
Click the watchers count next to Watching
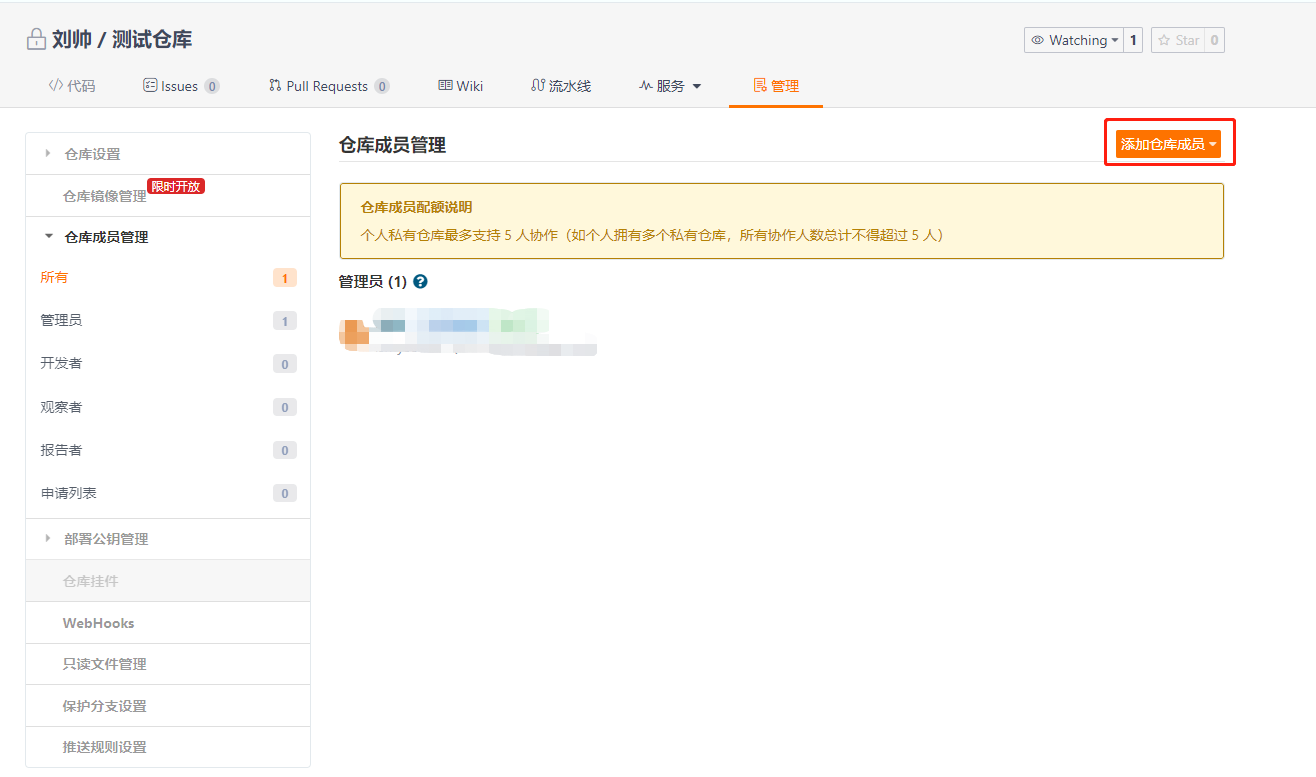(1133, 40)
